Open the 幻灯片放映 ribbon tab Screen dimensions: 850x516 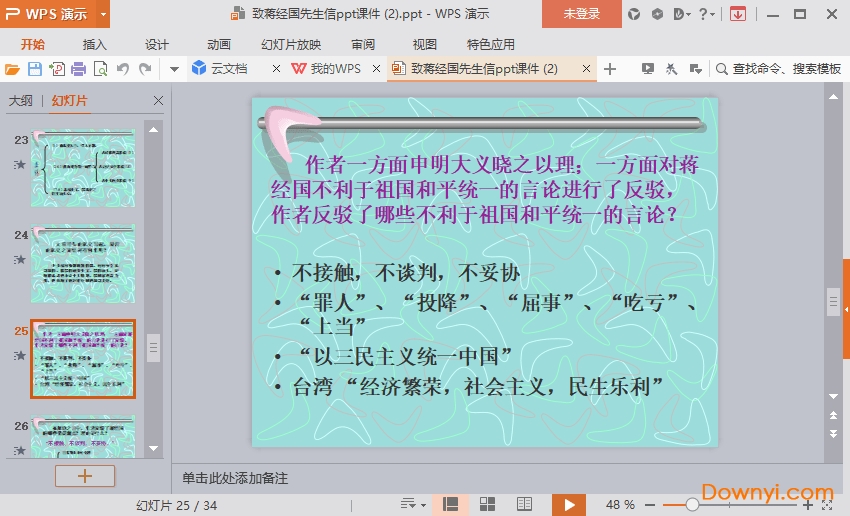click(291, 44)
